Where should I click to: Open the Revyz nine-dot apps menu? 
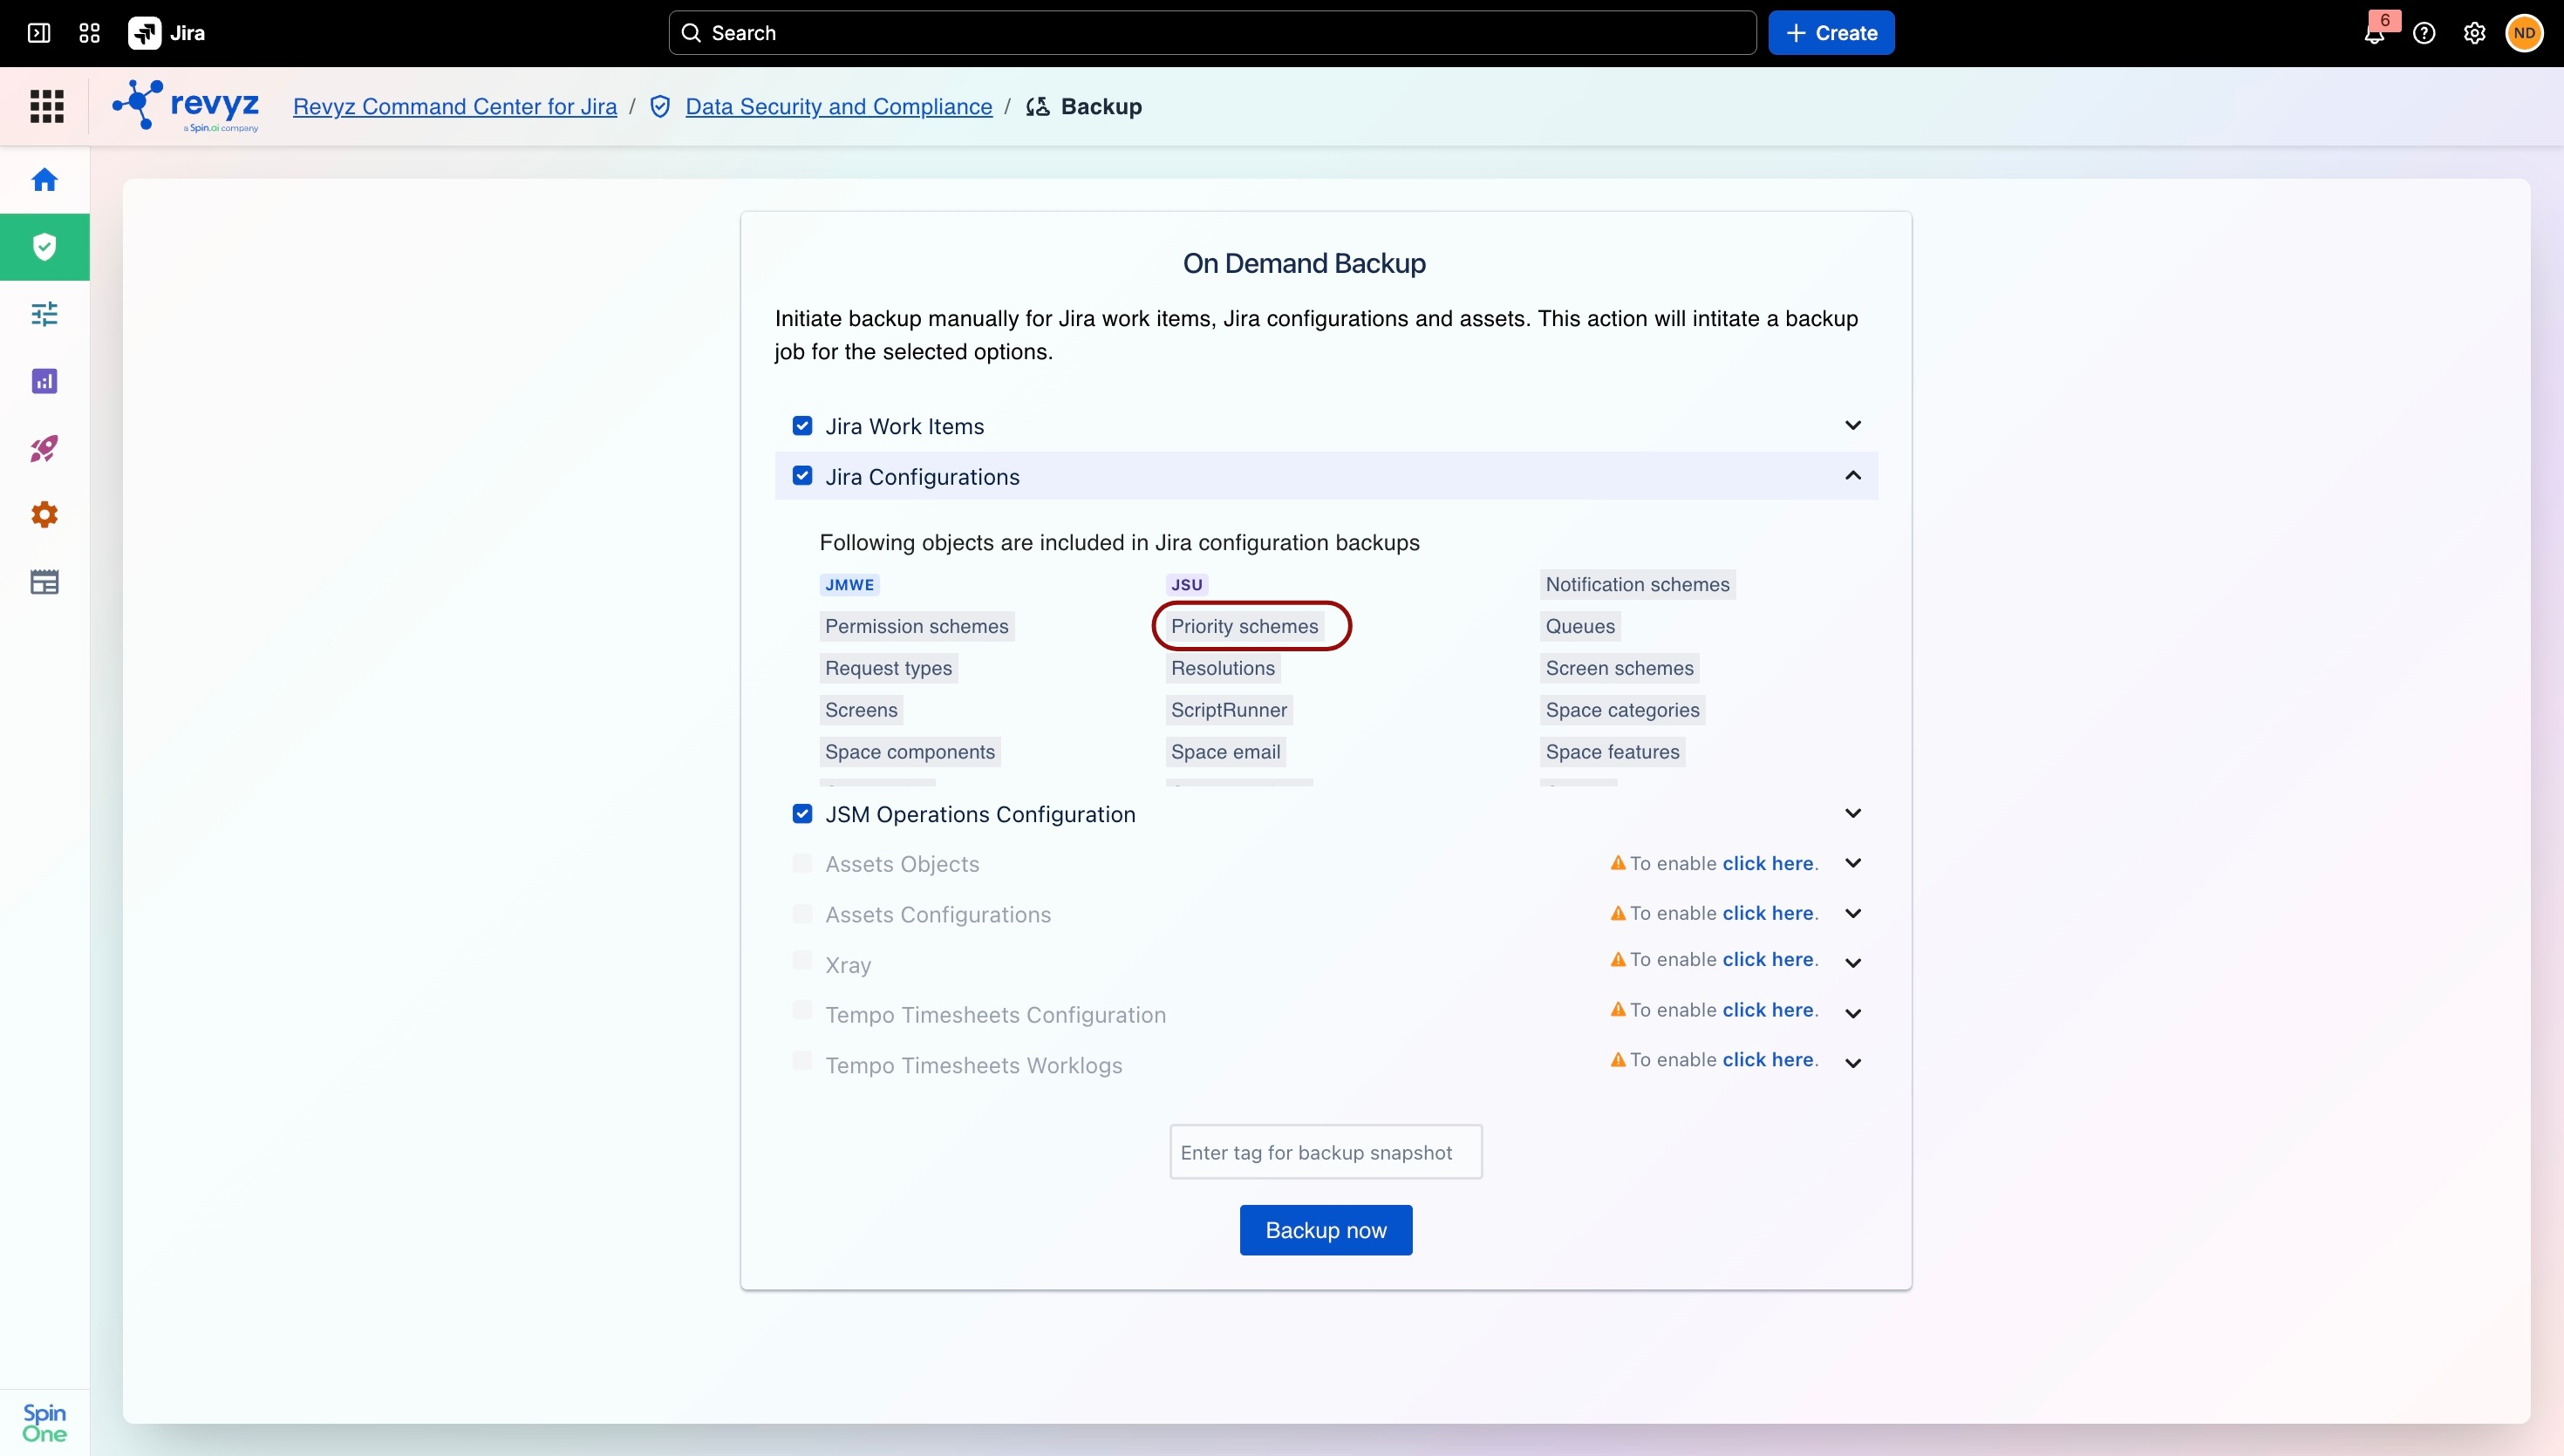[47, 106]
